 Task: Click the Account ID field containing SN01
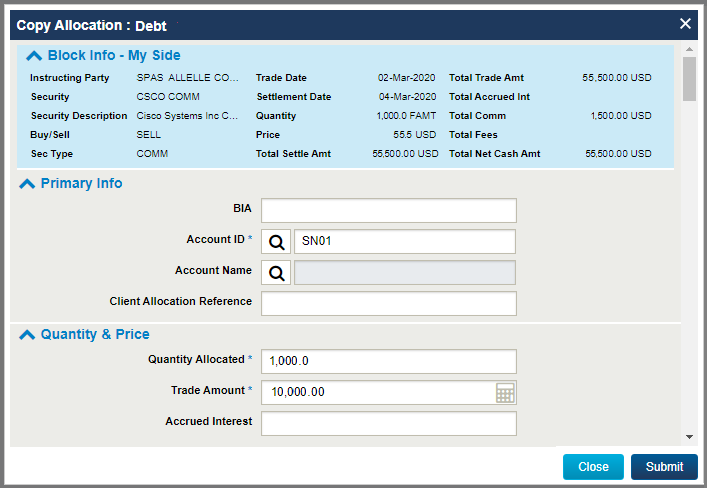(x=405, y=242)
